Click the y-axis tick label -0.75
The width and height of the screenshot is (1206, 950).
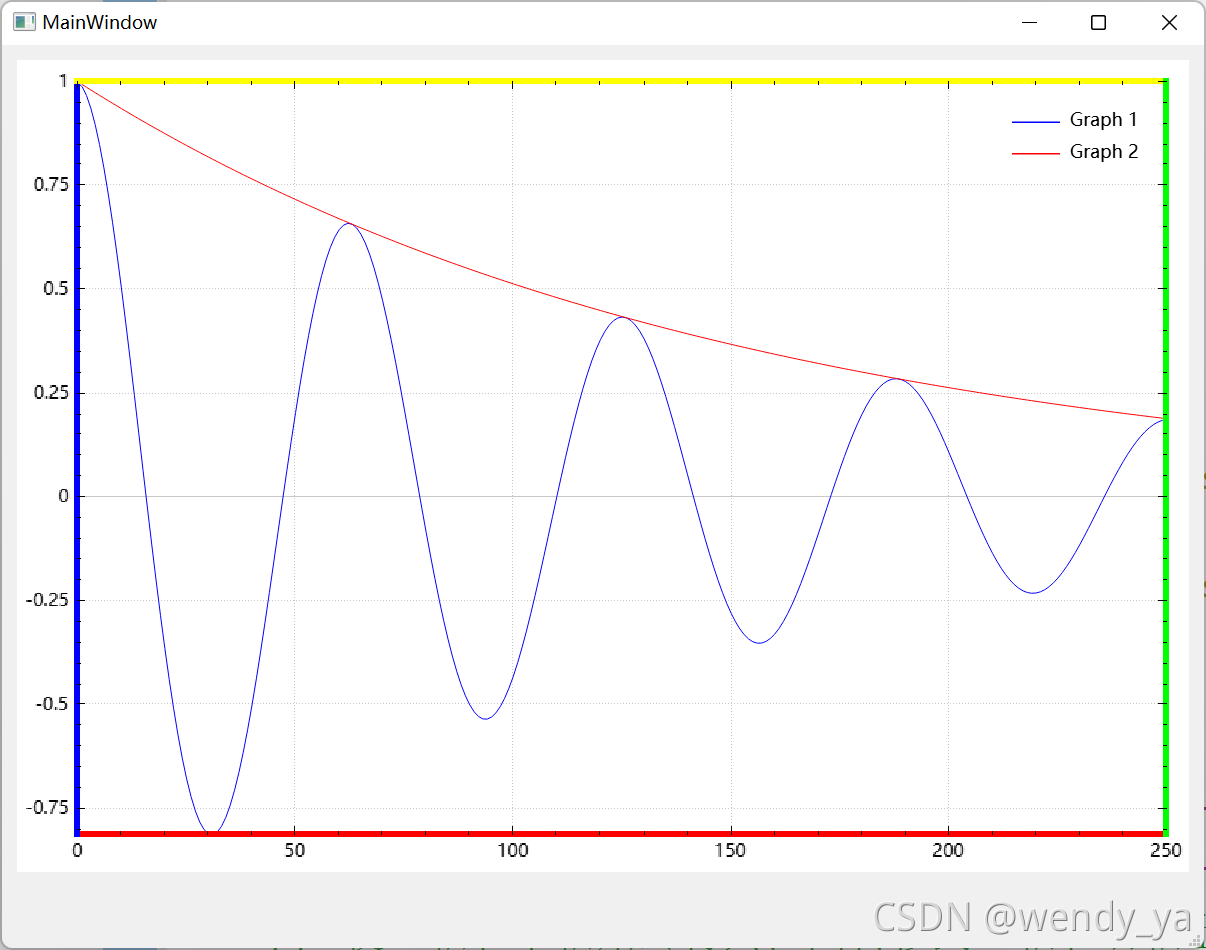coord(47,808)
